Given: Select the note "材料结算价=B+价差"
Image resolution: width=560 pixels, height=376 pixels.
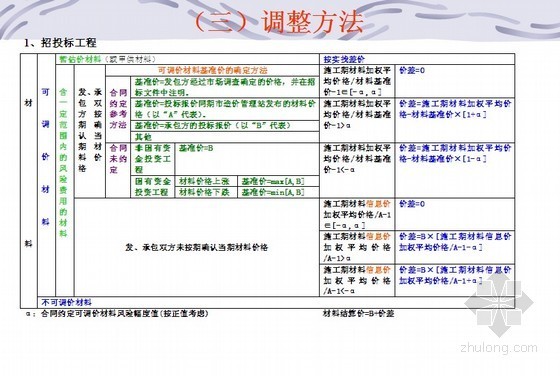Looking at the screenshot, I should click(x=358, y=314).
